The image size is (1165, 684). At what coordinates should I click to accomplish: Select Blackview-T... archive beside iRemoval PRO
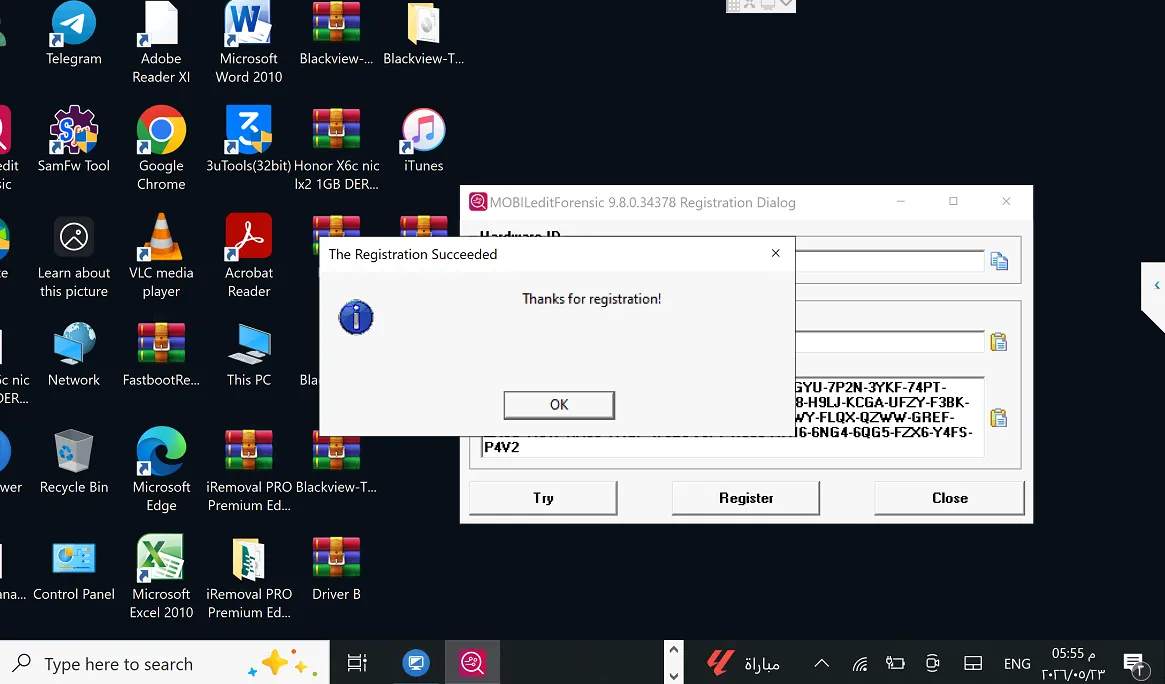point(337,462)
